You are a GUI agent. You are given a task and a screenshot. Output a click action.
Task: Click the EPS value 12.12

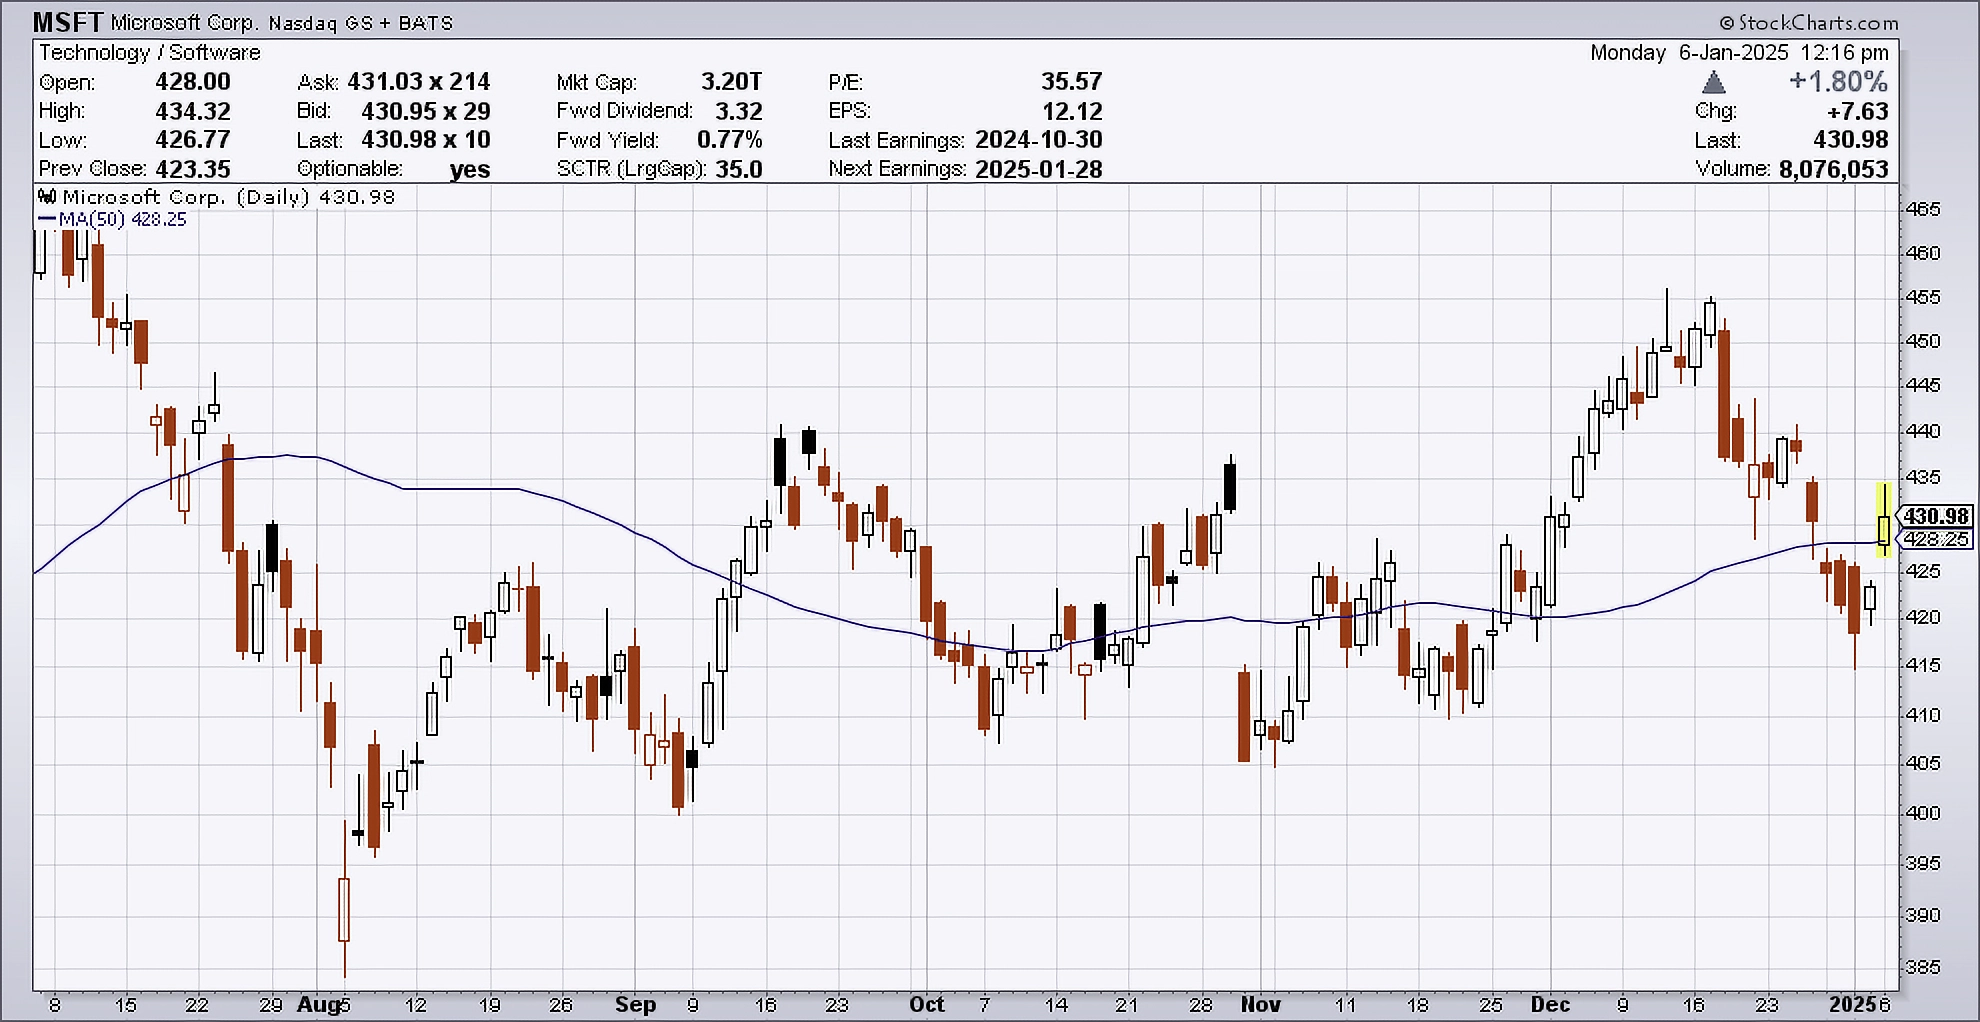pos(1072,111)
